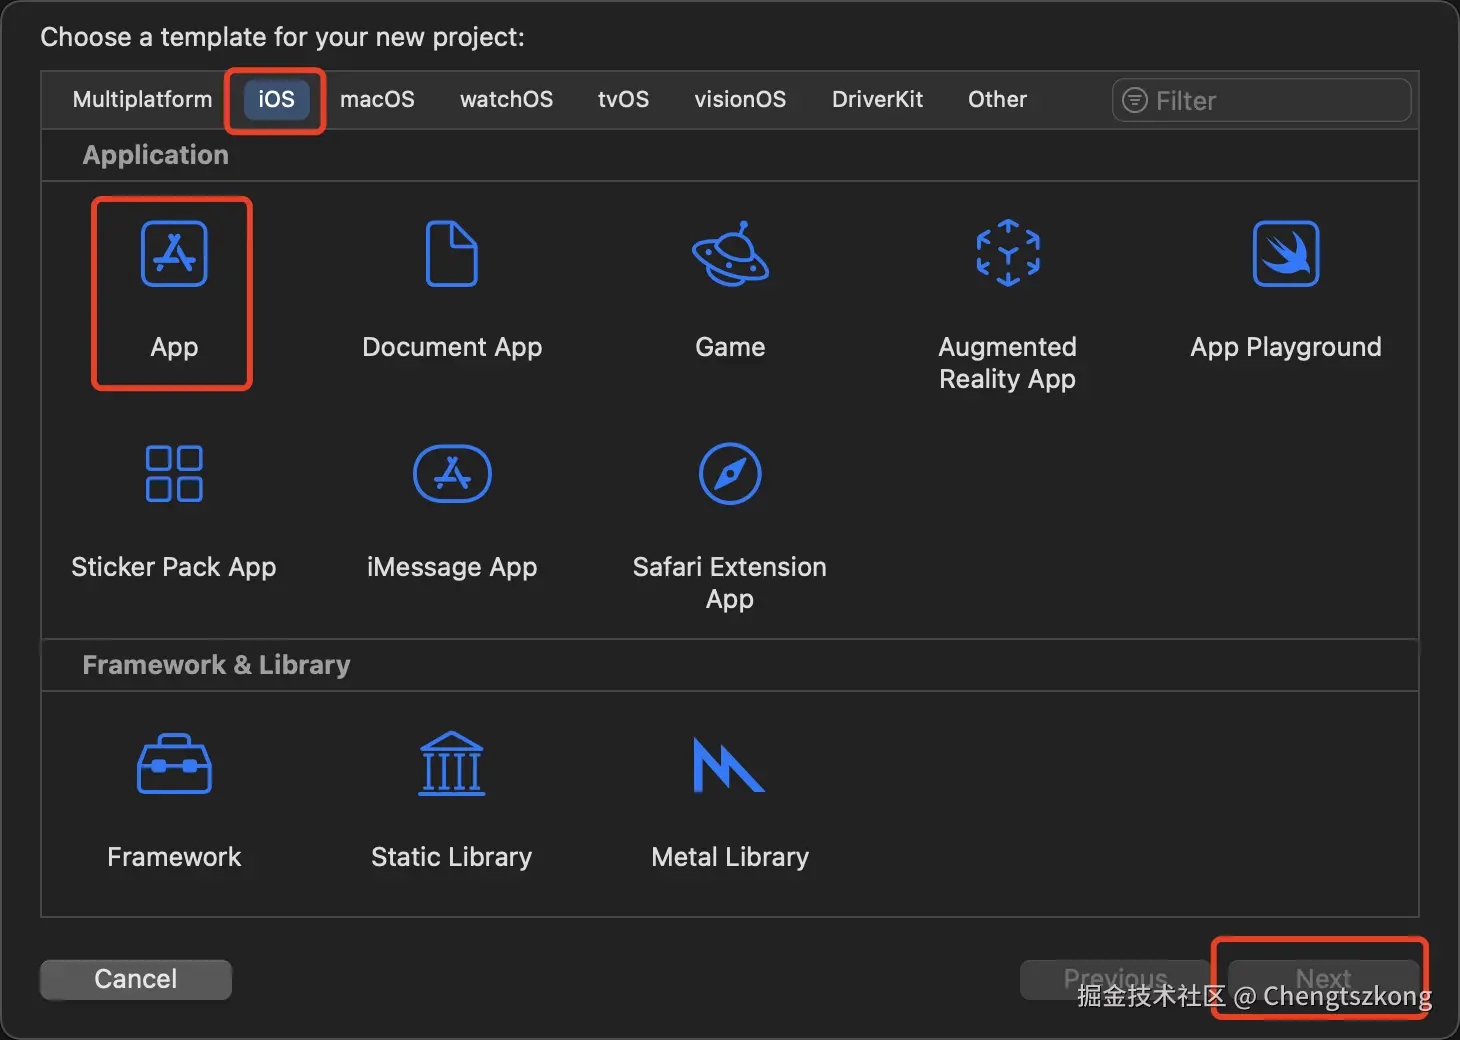The height and width of the screenshot is (1040, 1460).
Task: Pick the Safari Extension App compass icon
Action: pyautogui.click(x=730, y=474)
